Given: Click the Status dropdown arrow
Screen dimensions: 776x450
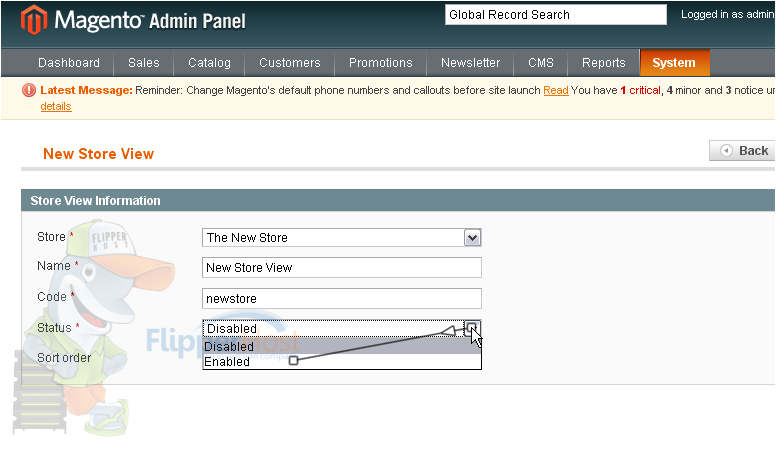Looking at the screenshot, I should [x=472, y=328].
